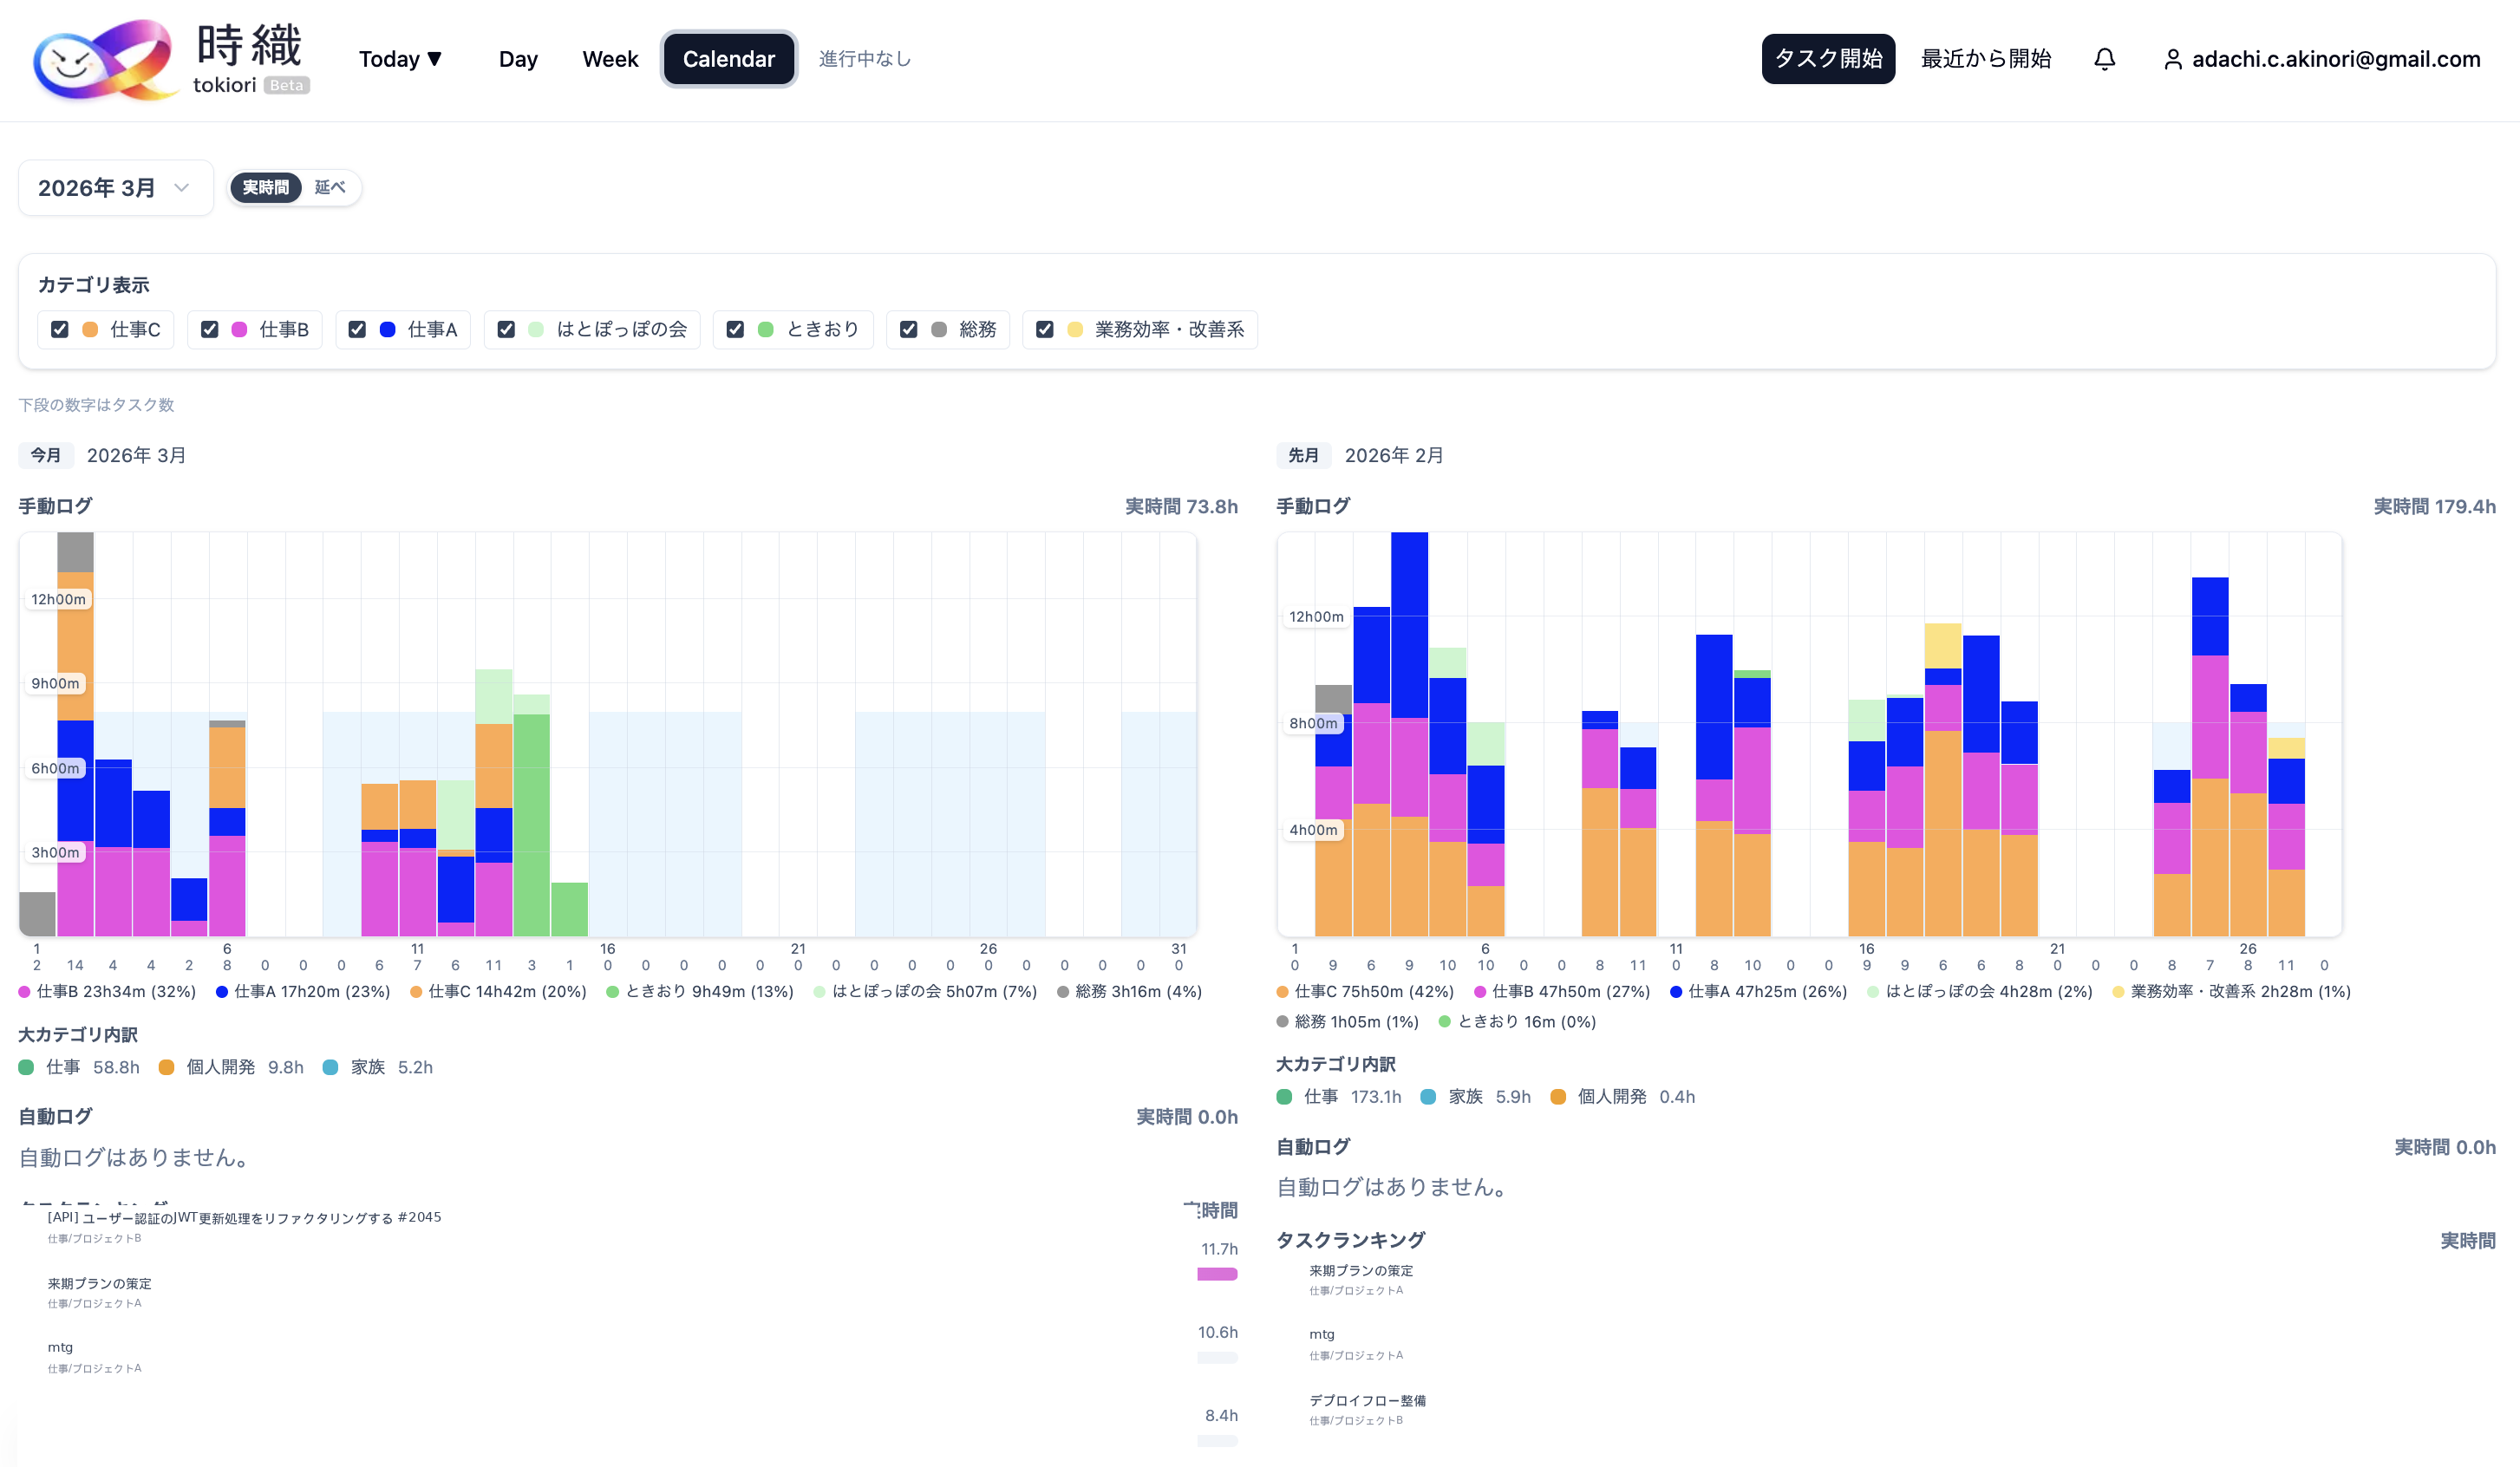Click the tall day 2 bar in the March chart
This screenshot has height=1467, width=2520.
75,735
